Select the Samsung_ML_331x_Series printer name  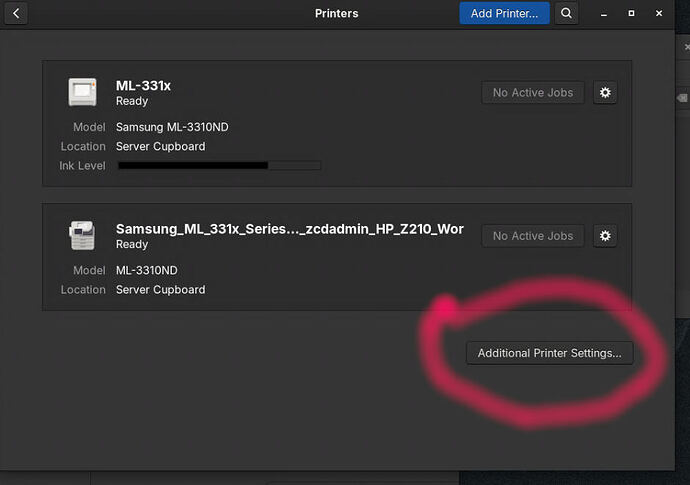[289, 229]
